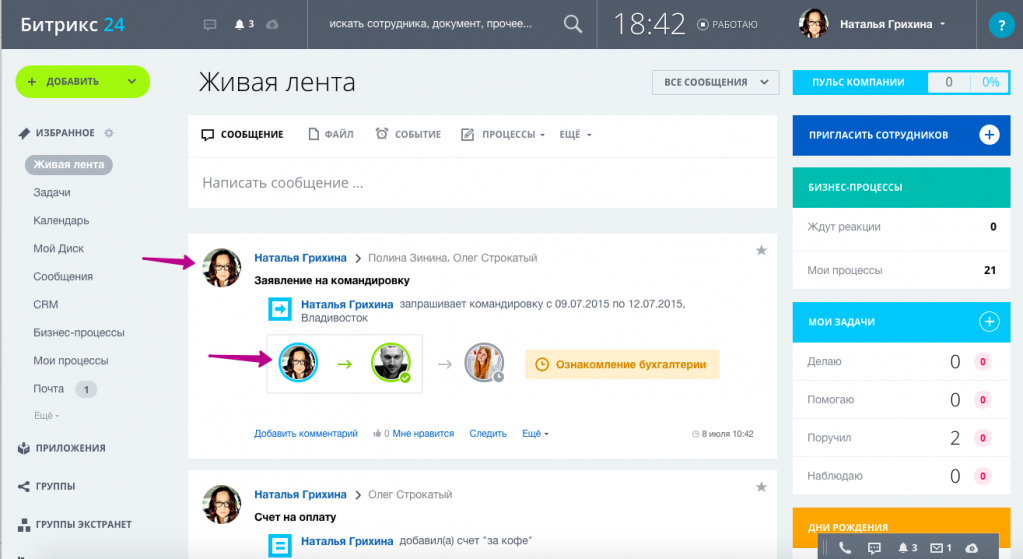Screen dimensions: 1023x559
Task: Open mail envelope icon in bottom bar
Action: [941, 548]
